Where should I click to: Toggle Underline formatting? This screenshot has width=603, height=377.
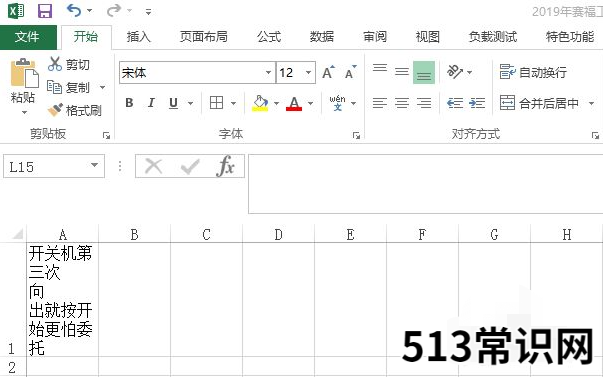coord(173,103)
